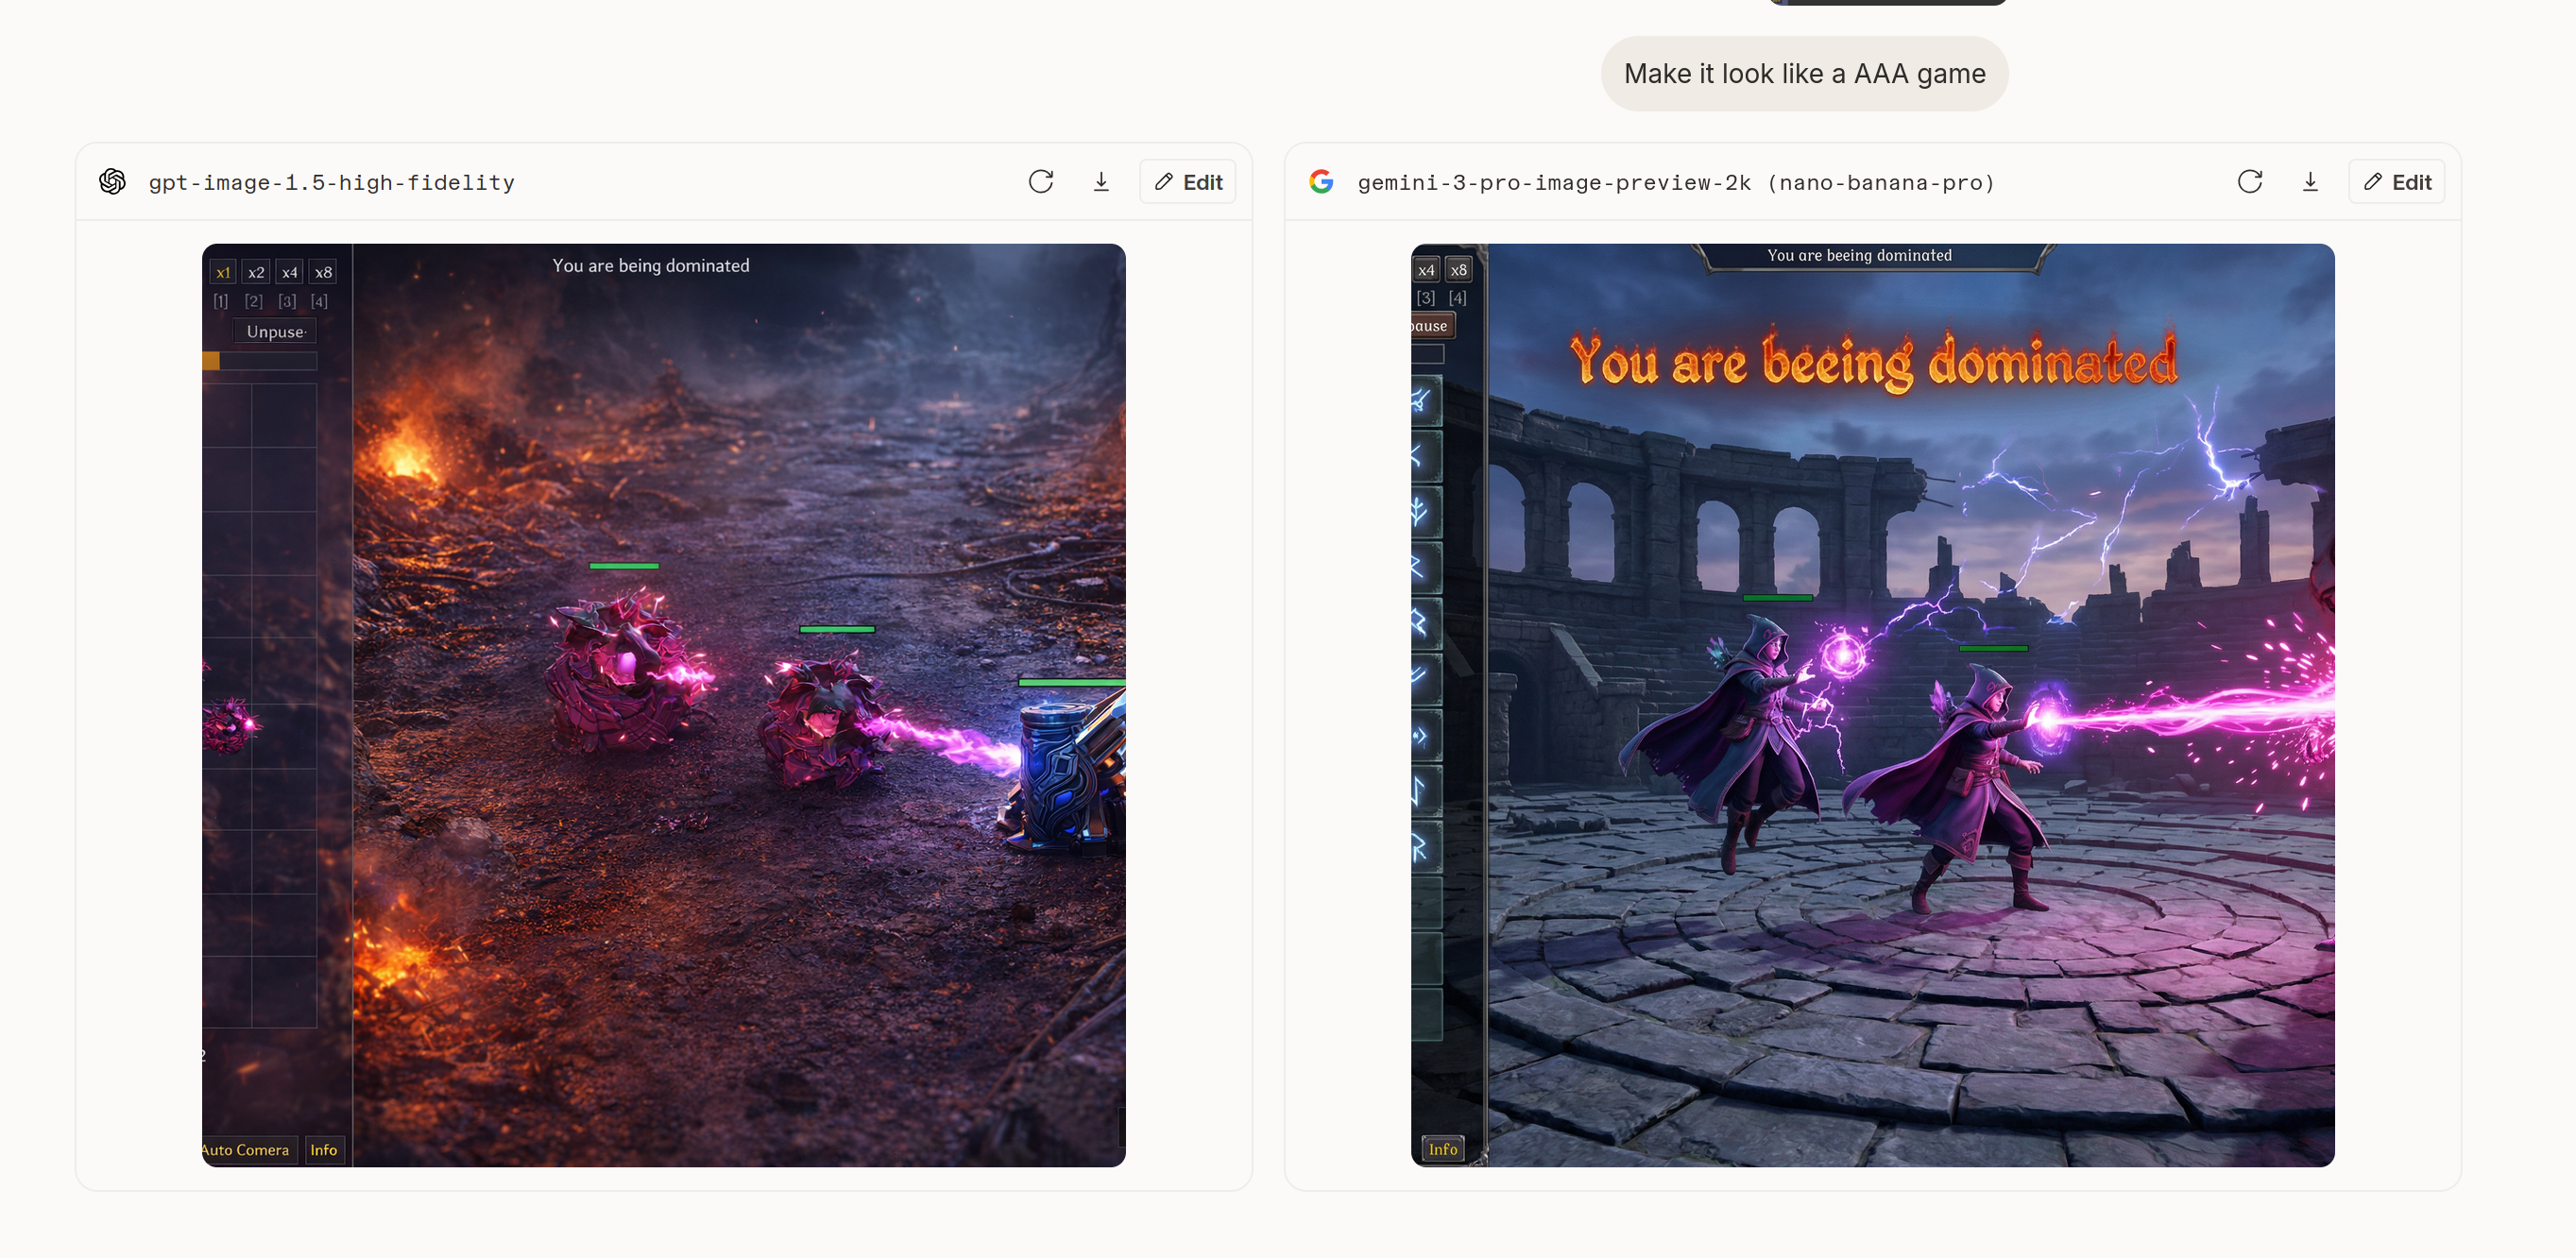Screen dimensions: 2576x1258
Task: Click Edit button on gpt-image-1.5 panel
Action: coord(1188,182)
